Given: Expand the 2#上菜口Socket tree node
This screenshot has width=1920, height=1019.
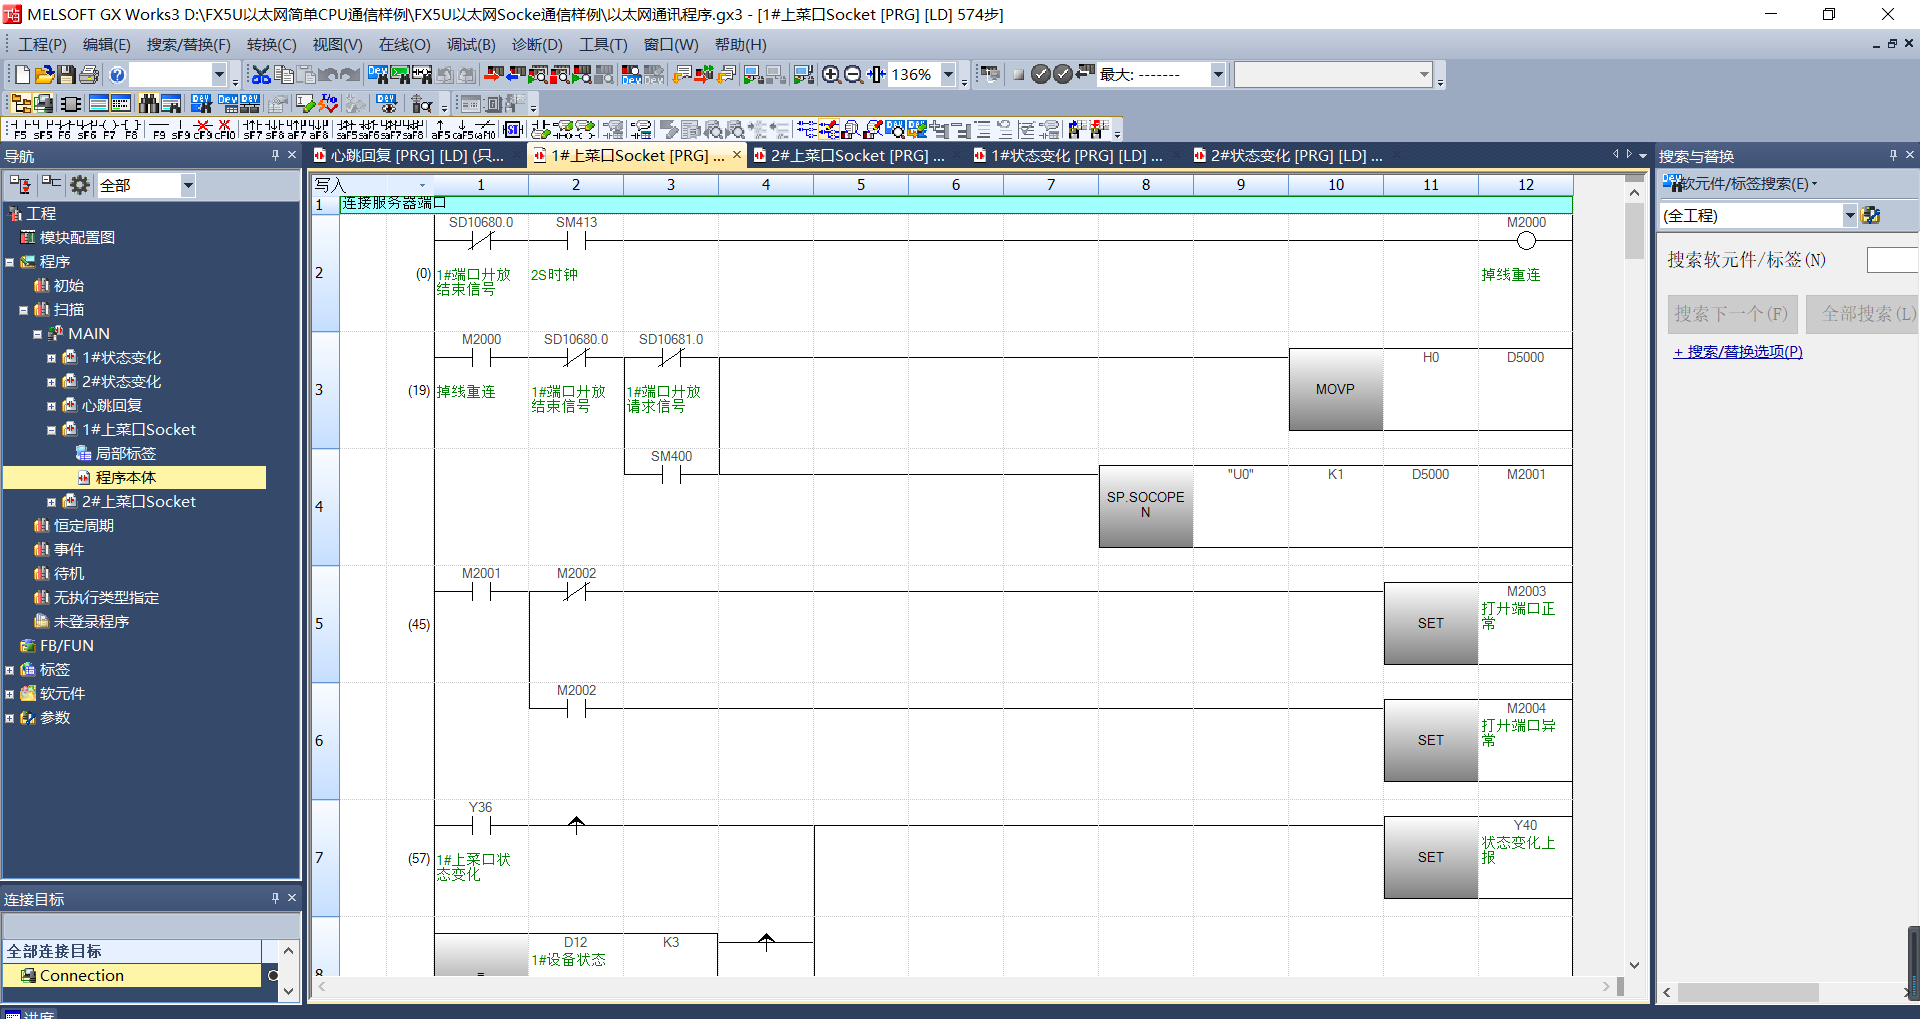Looking at the screenshot, I should point(52,502).
